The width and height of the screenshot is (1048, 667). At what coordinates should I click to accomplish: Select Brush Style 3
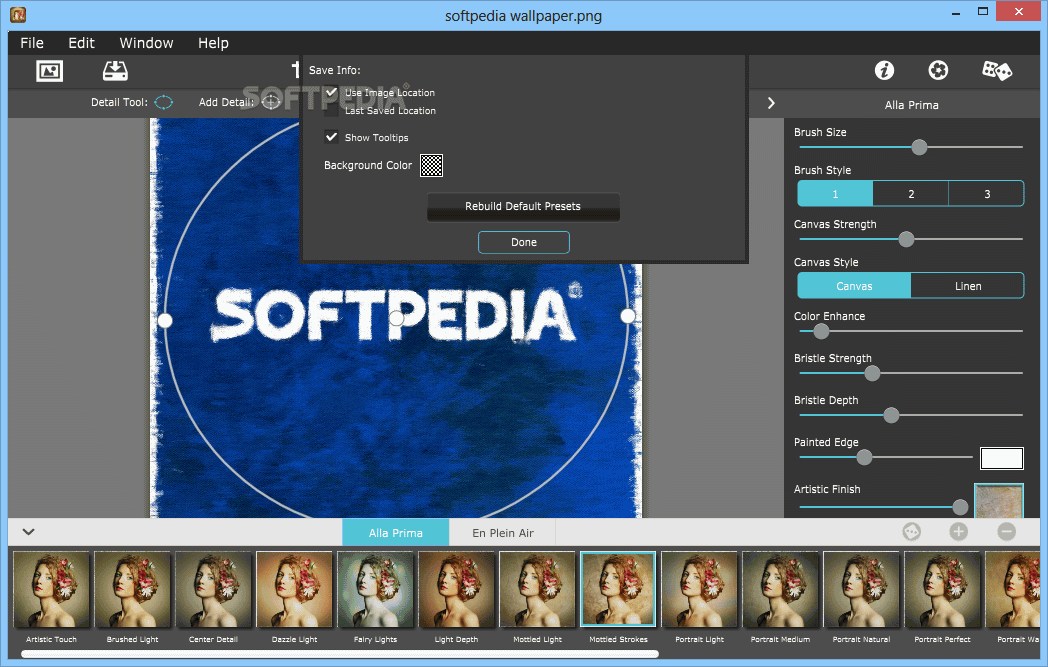(x=987, y=194)
